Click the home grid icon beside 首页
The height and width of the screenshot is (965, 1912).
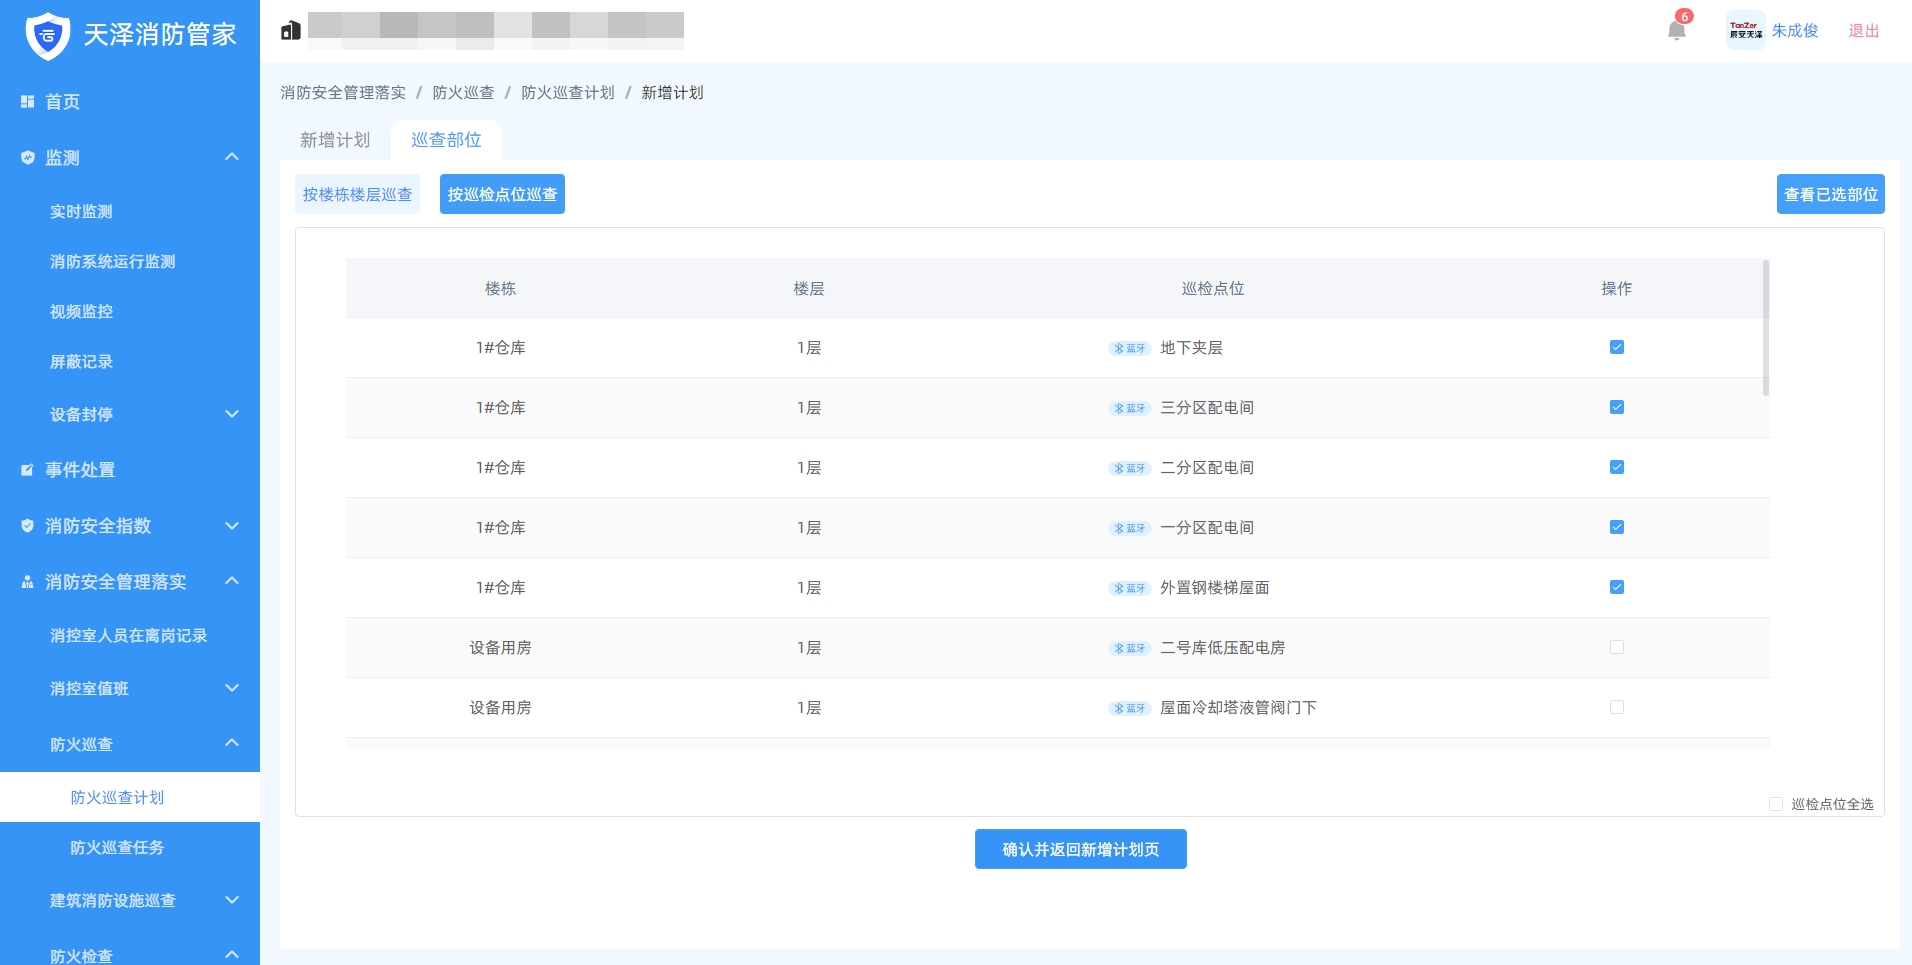point(27,102)
